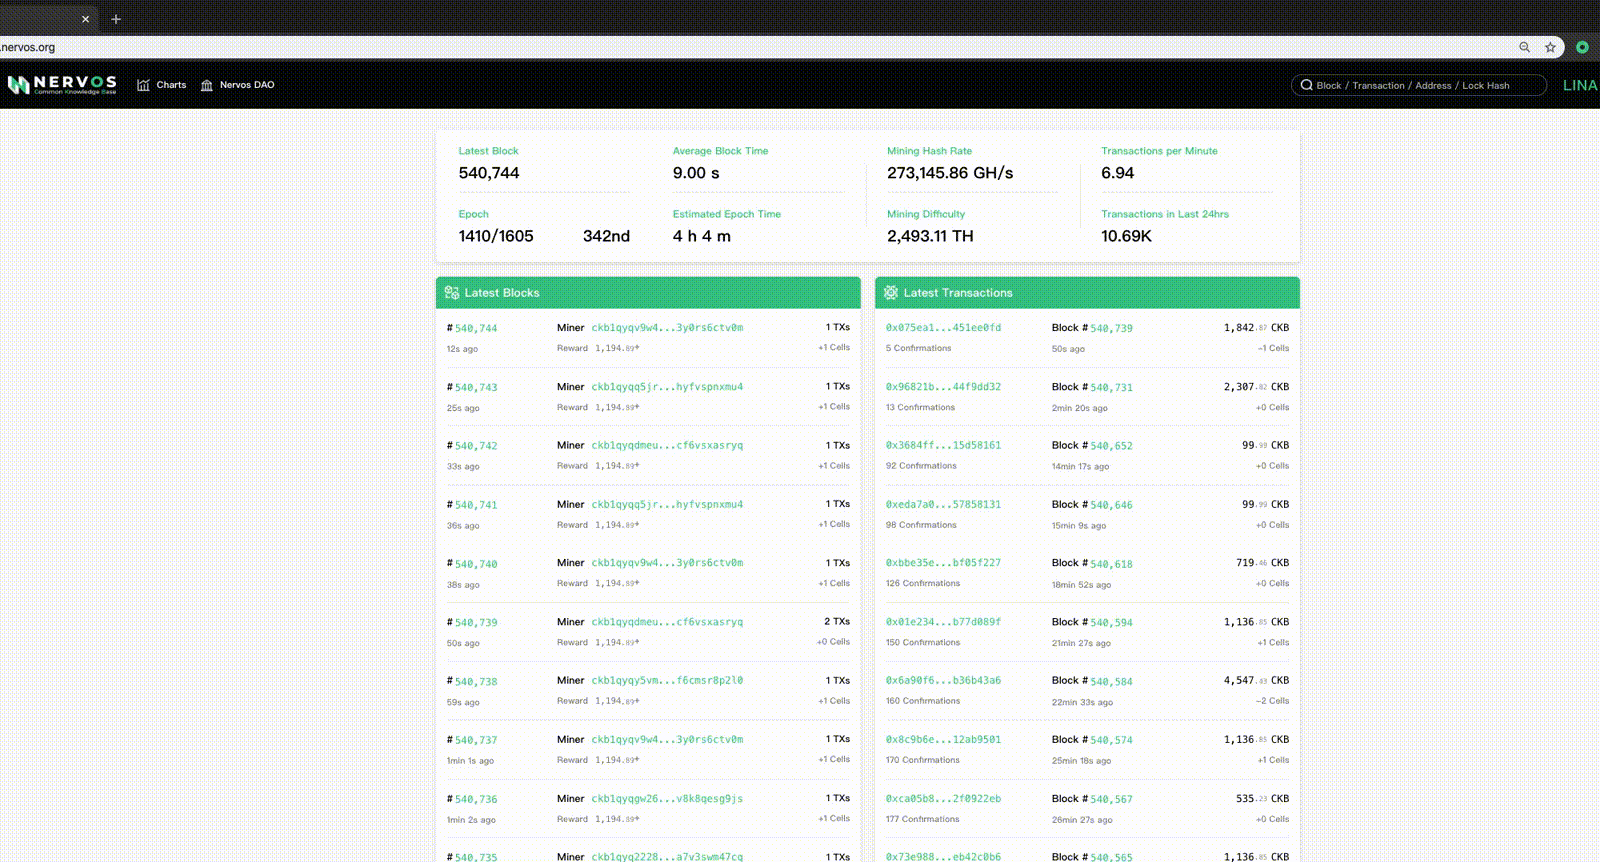
Task: Select Estimated Epoch Time 4 h 4 m
Action: 702,236
